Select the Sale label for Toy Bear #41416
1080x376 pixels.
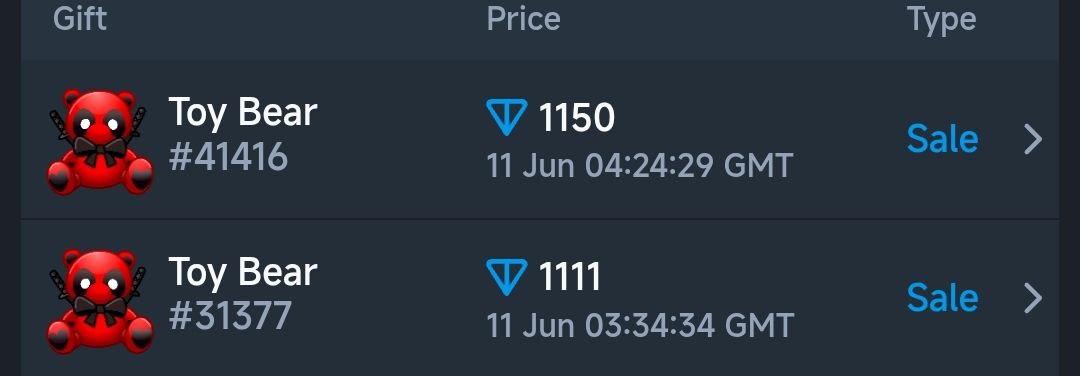point(942,140)
